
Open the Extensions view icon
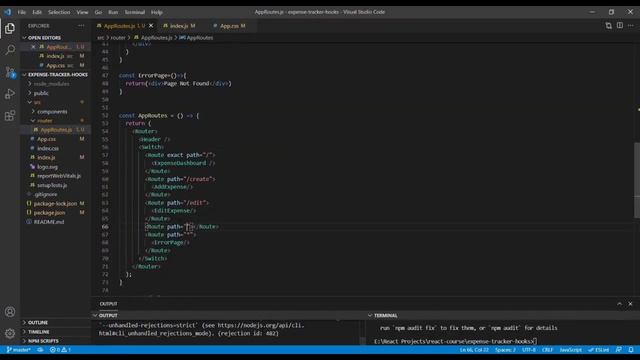[x=10, y=116]
